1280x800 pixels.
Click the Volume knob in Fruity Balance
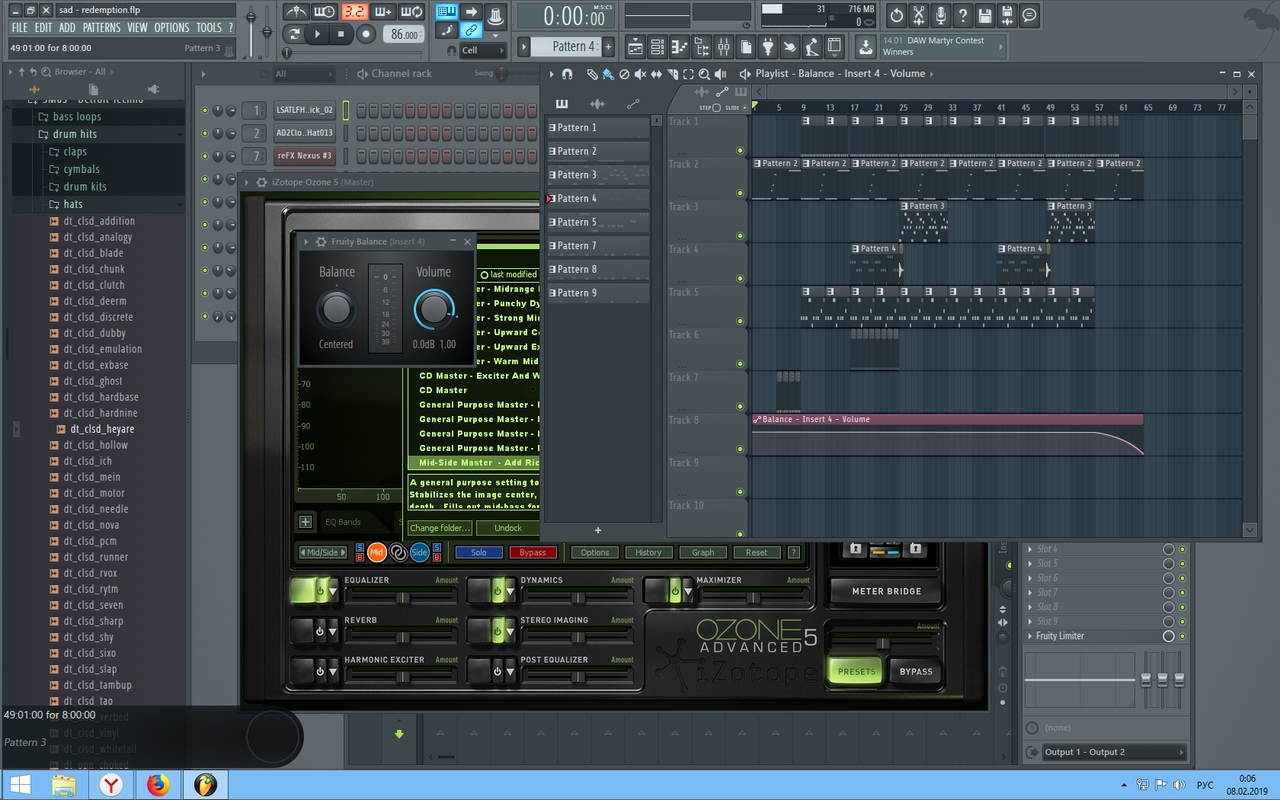[x=433, y=309]
